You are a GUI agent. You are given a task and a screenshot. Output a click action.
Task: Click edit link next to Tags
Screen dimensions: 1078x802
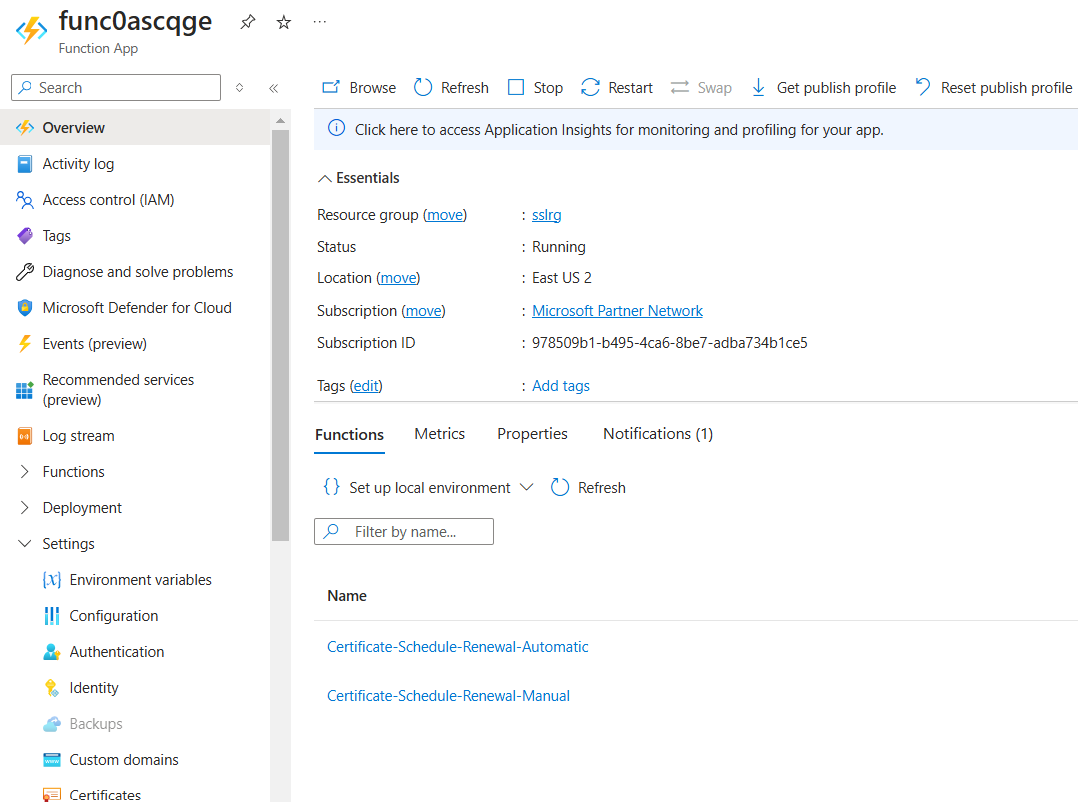point(366,386)
